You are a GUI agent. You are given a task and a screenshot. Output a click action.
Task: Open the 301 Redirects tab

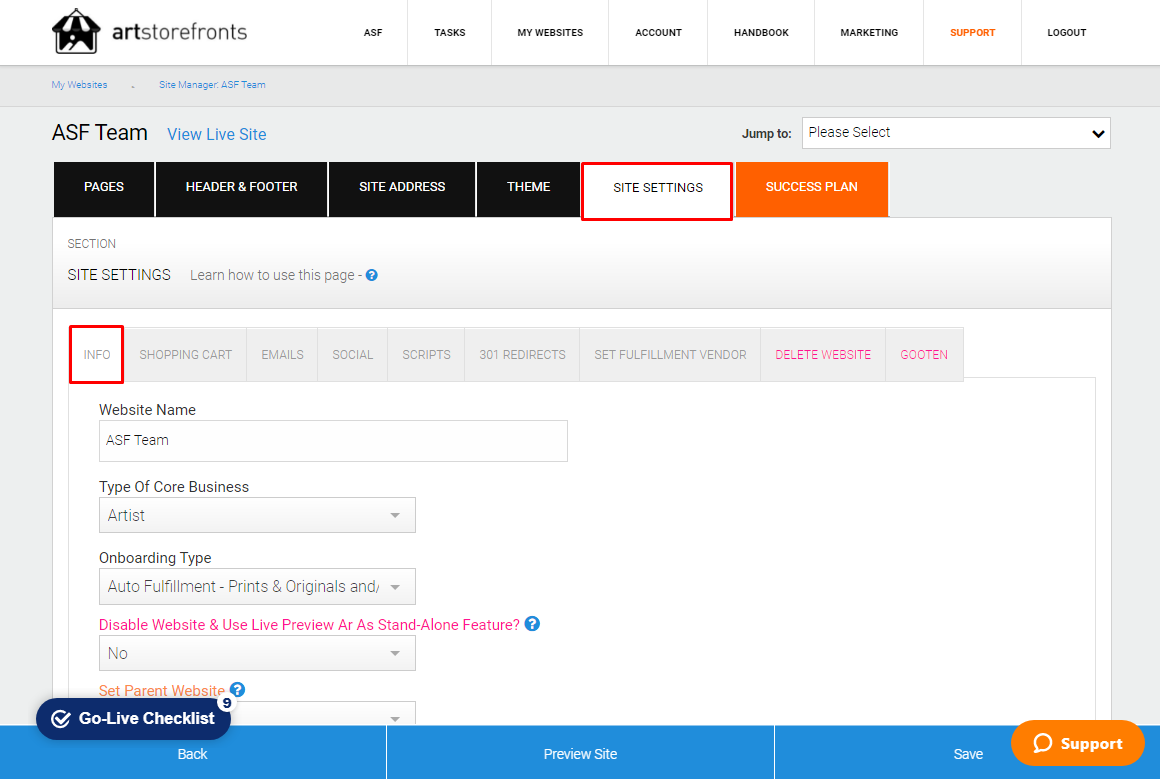(x=522, y=355)
